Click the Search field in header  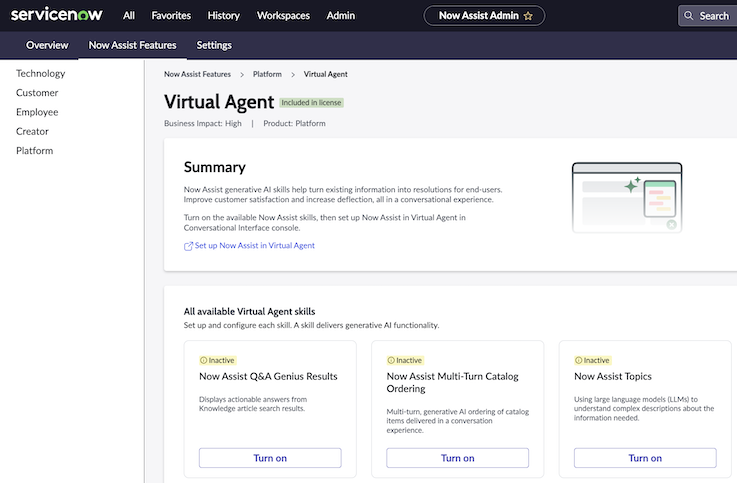click(x=710, y=16)
